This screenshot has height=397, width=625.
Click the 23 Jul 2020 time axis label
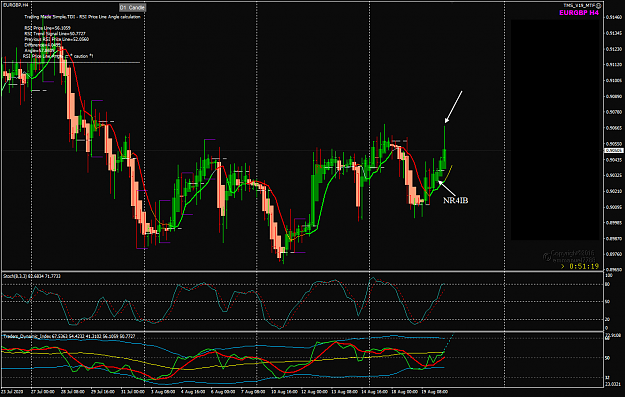coord(13,392)
